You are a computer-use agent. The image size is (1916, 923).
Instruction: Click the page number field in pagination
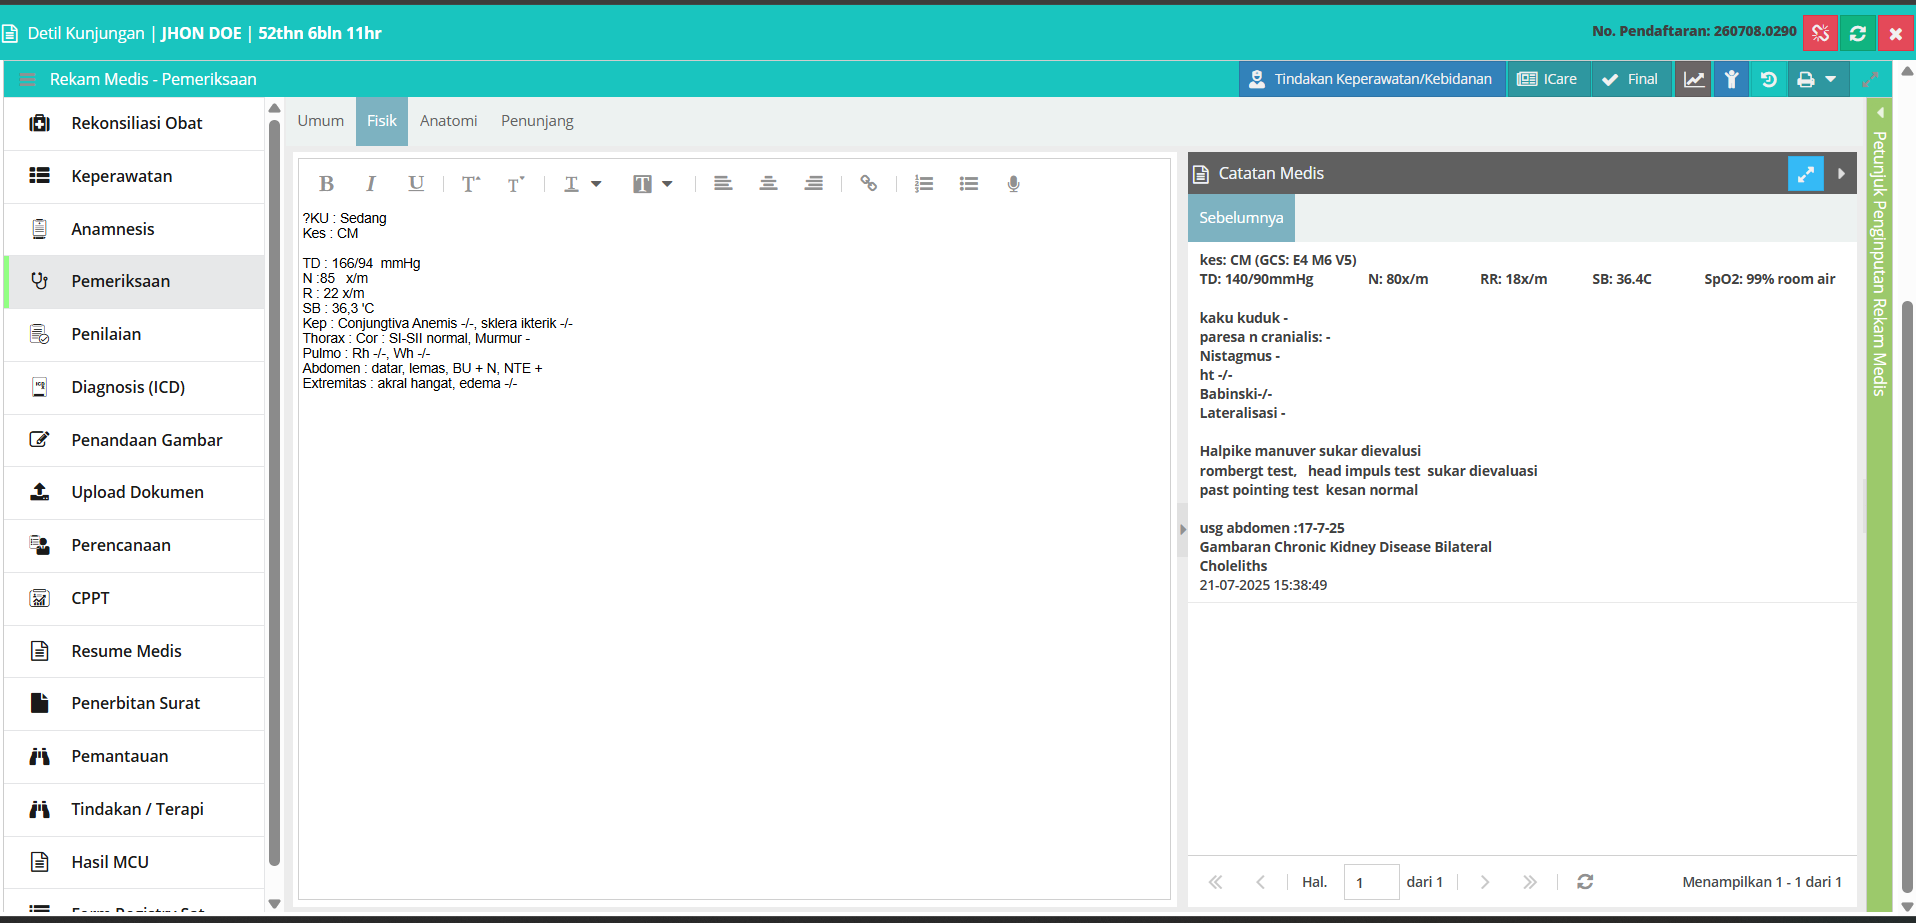[1371, 882]
